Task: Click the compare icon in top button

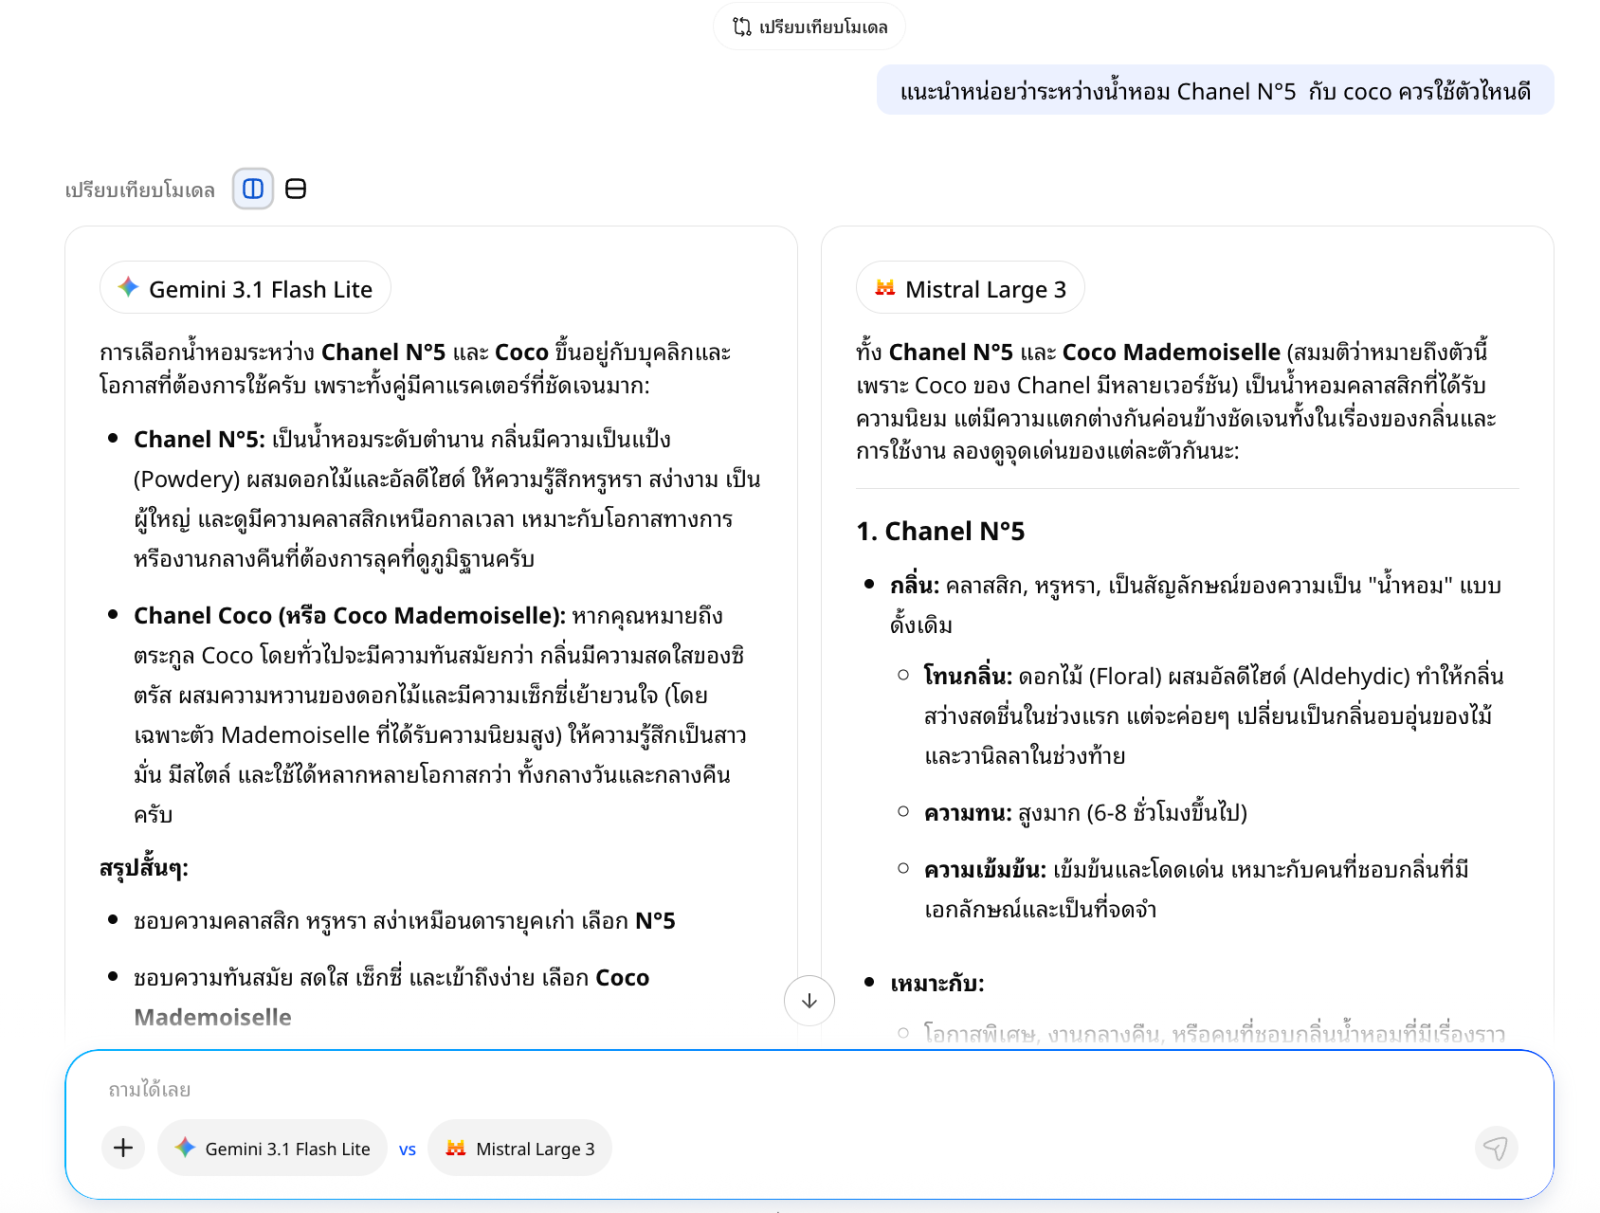Action: pos(742,27)
